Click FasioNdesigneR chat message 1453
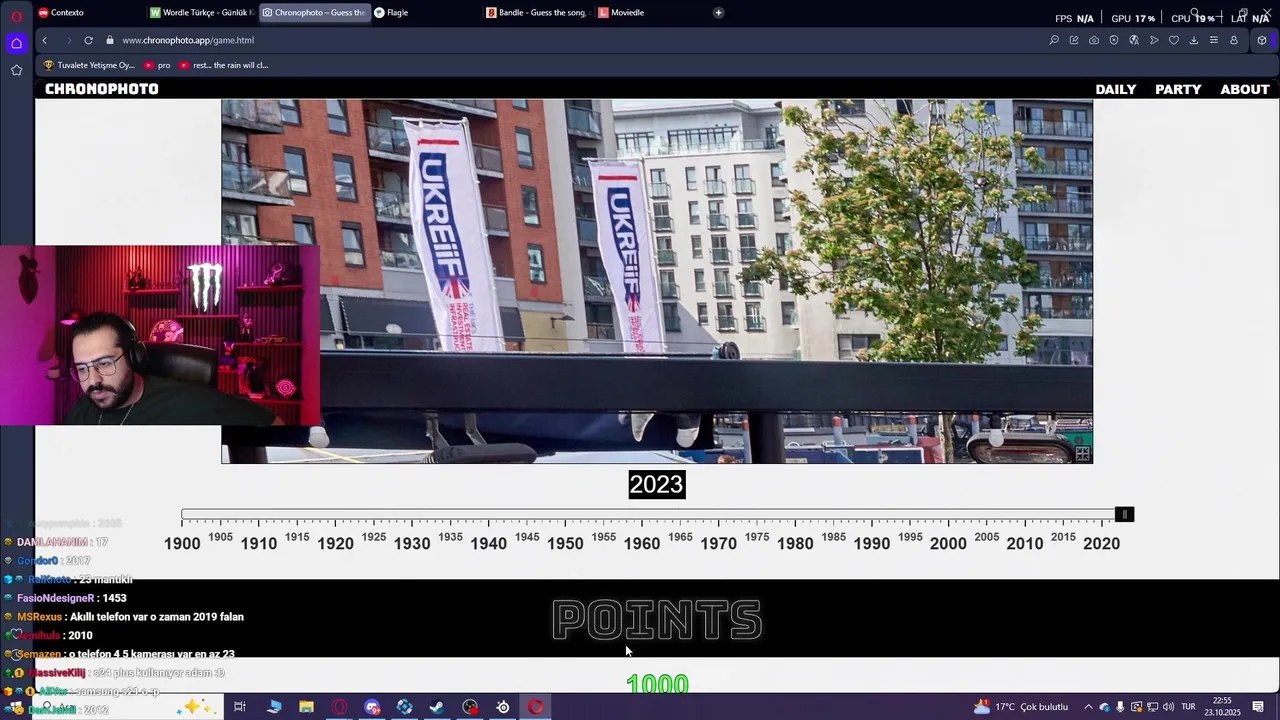This screenshot has width=1280, height=720. point(72,598)
